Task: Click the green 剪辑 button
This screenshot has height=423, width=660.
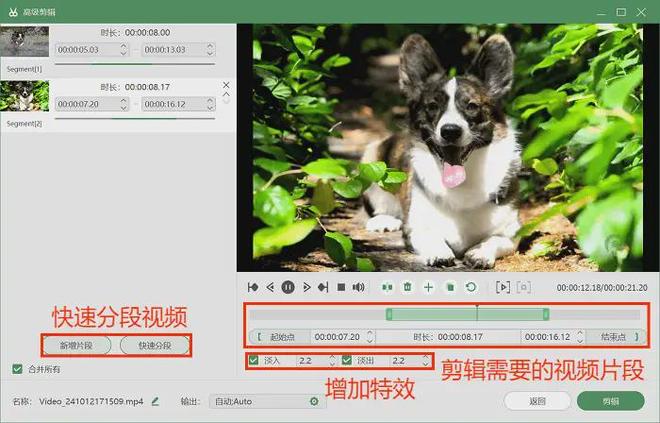Action: [609, 401]
